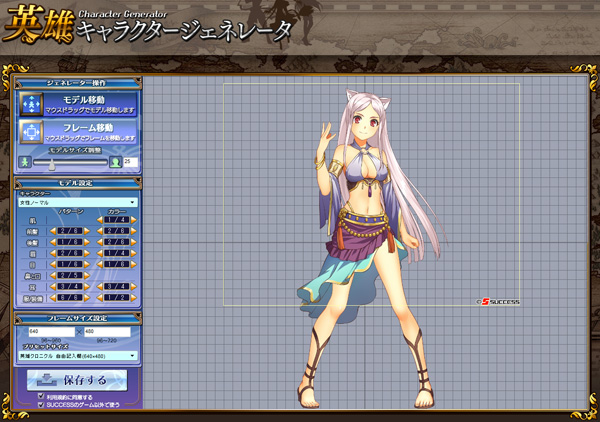Select next 目 (eye) color
Image resolution: width=600 pixels, height=422 pixels.
pyautogui.click(x=134, y=264)
